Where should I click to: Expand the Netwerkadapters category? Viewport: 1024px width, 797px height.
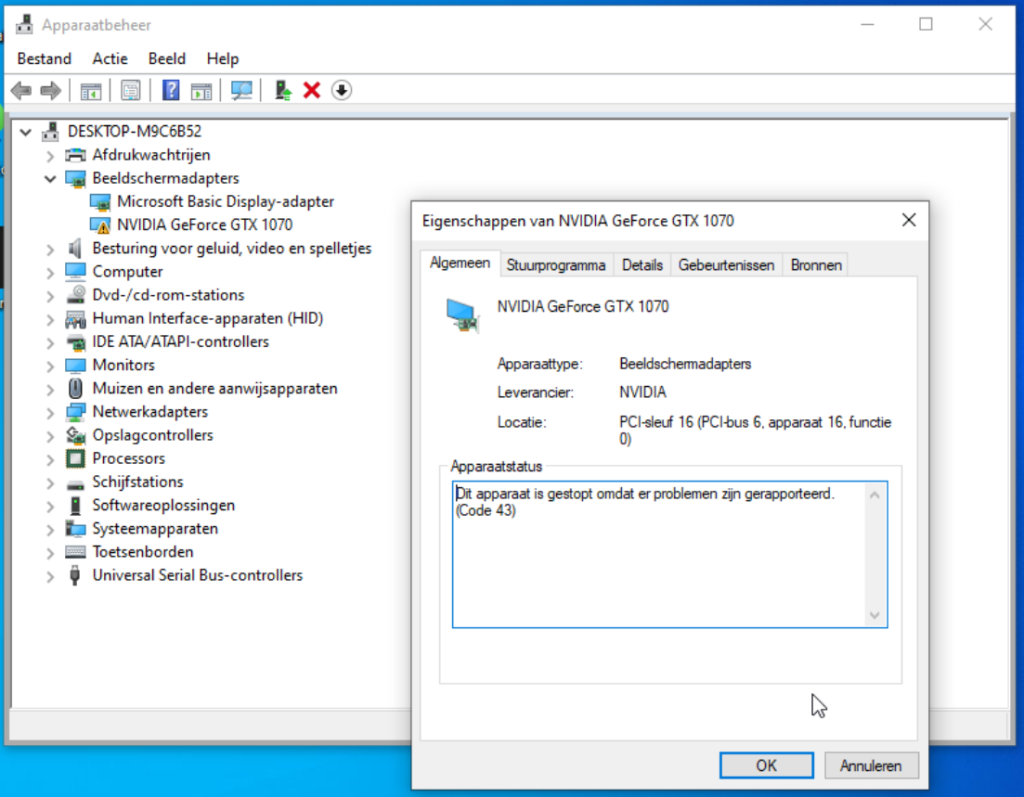(x=50, y=412)
